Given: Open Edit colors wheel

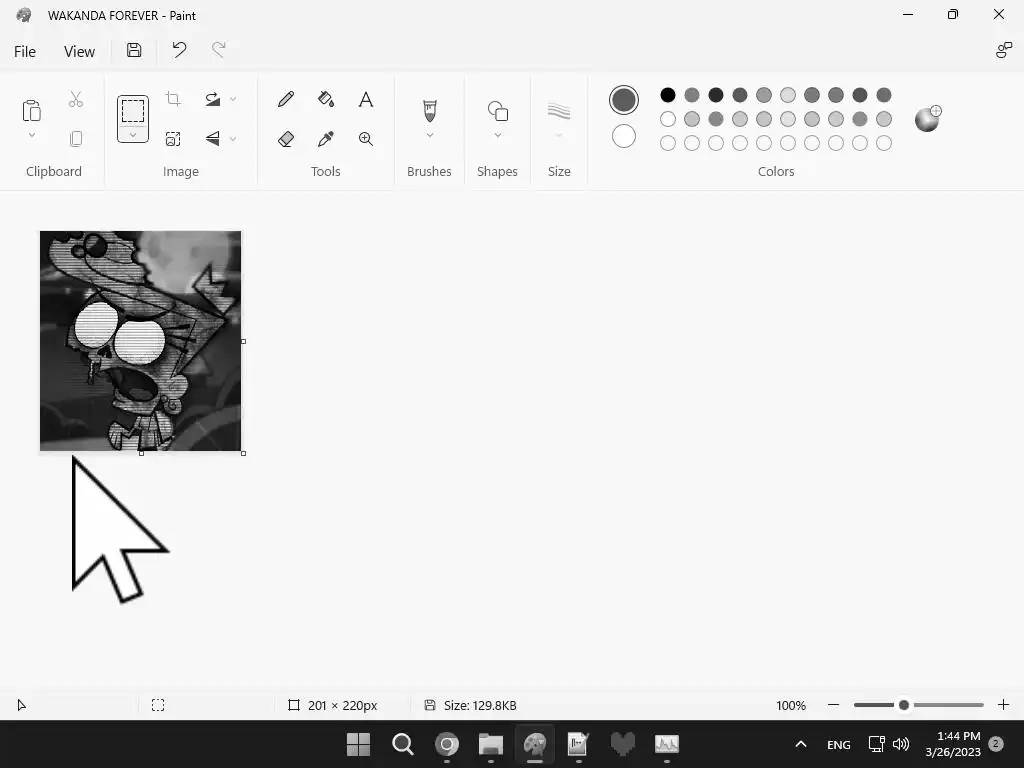Looking at the screenshot, I should point(927,118).
